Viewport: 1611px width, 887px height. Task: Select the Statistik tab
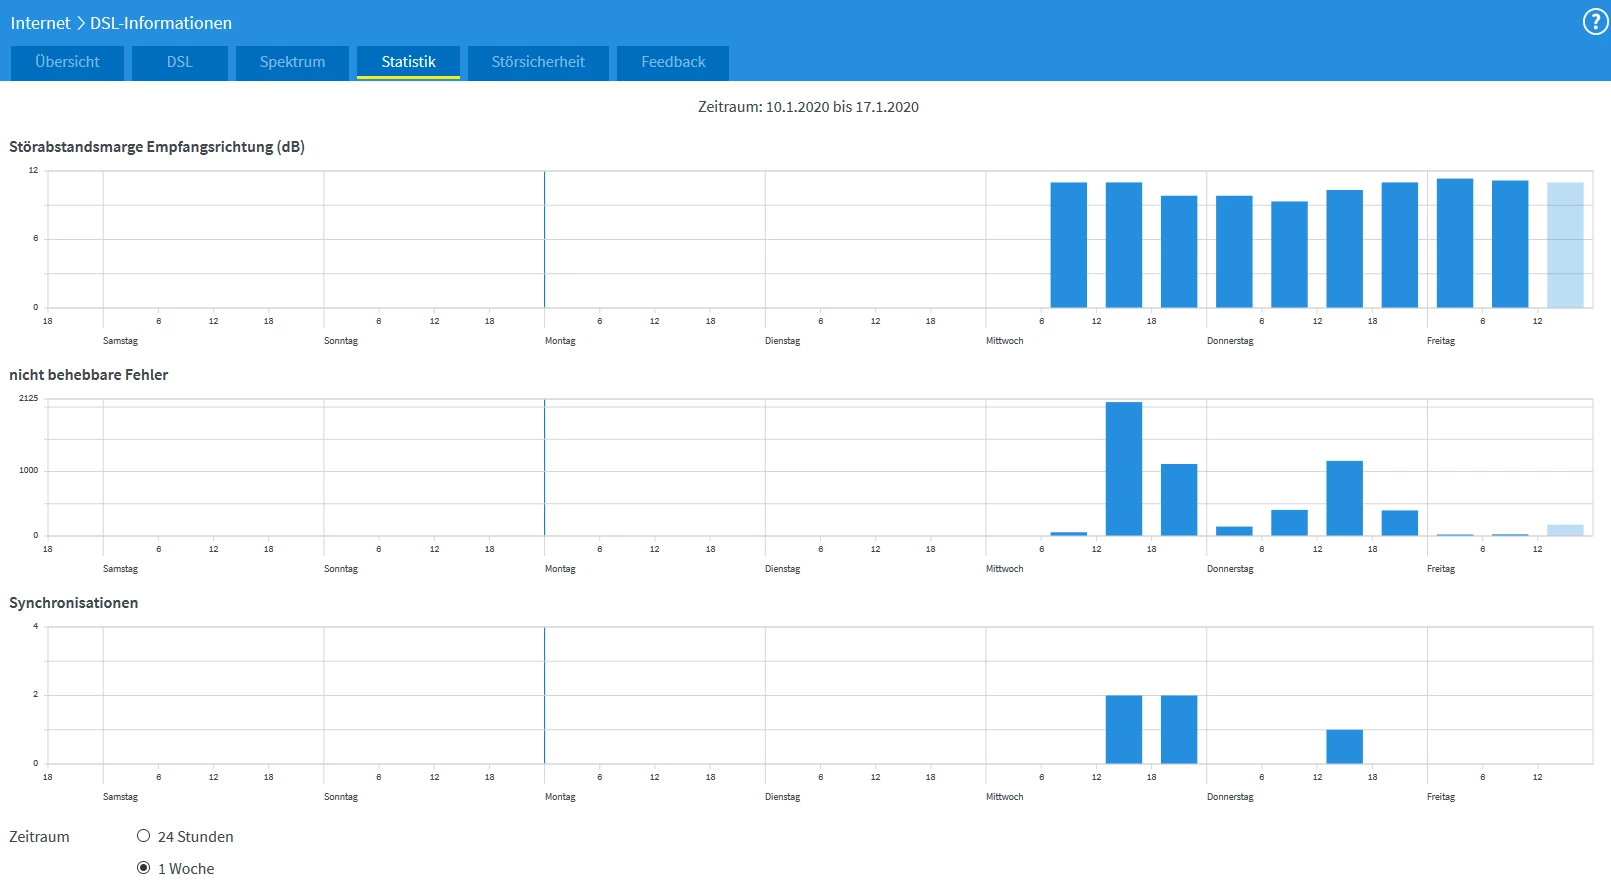[408, 62]
